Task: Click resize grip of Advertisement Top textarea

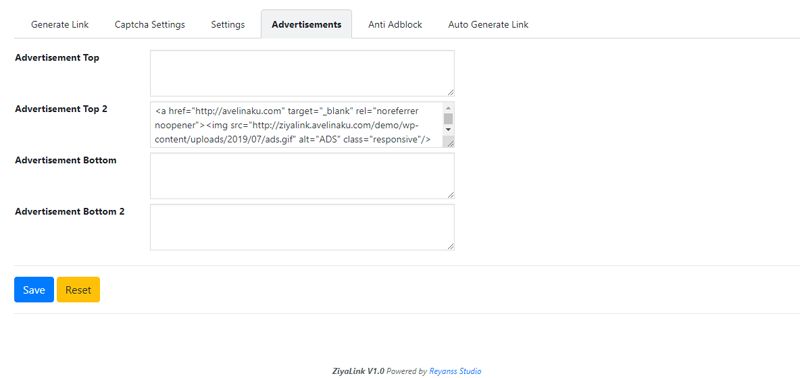Action: (450, 92)
